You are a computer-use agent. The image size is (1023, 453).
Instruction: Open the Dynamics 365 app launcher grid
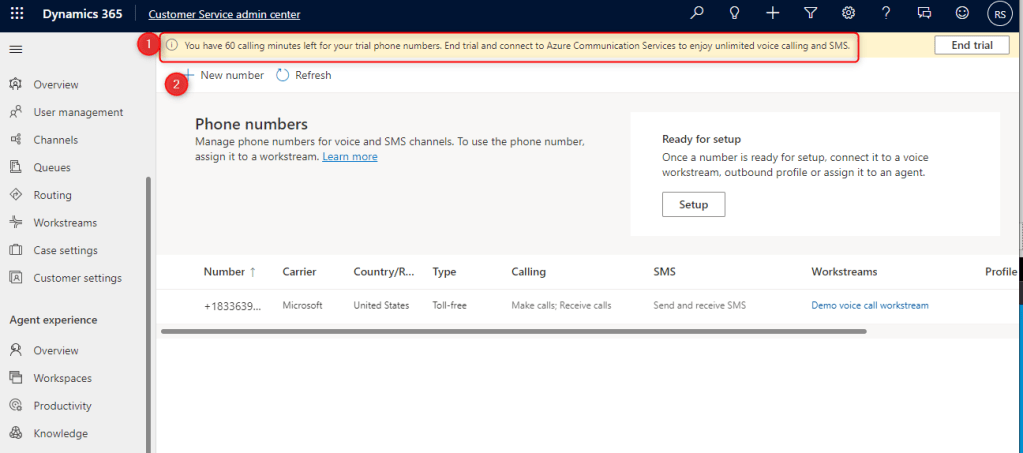point(17,14)
